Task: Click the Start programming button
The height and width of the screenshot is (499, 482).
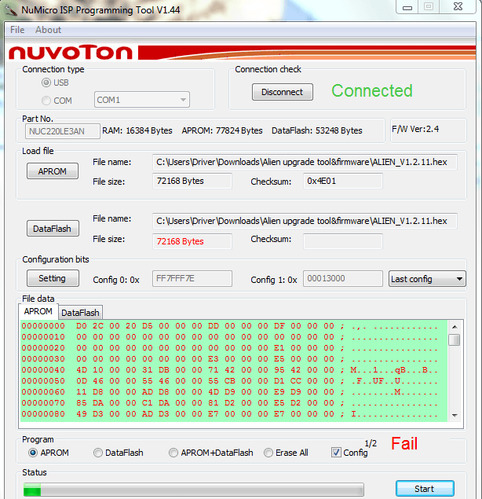Action: click(x=425, y=489)
